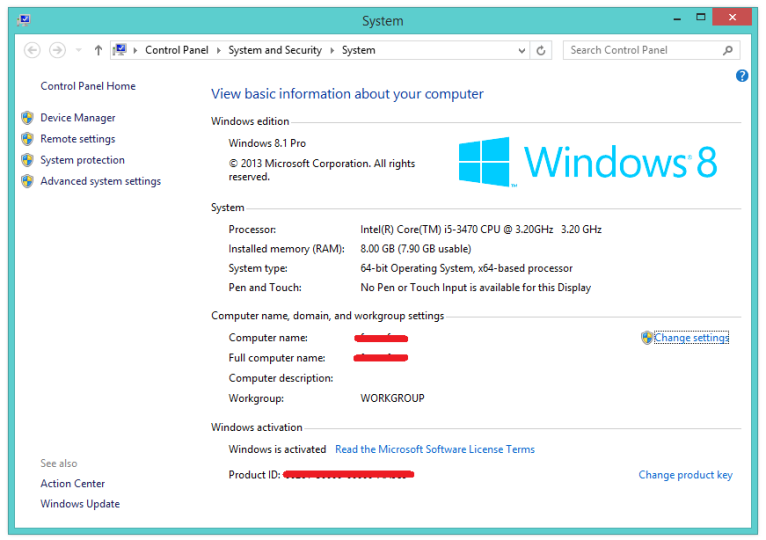Open Device Manager
Image resolution: width=766 pixels, height=540 pixels.
coord(78,118)
